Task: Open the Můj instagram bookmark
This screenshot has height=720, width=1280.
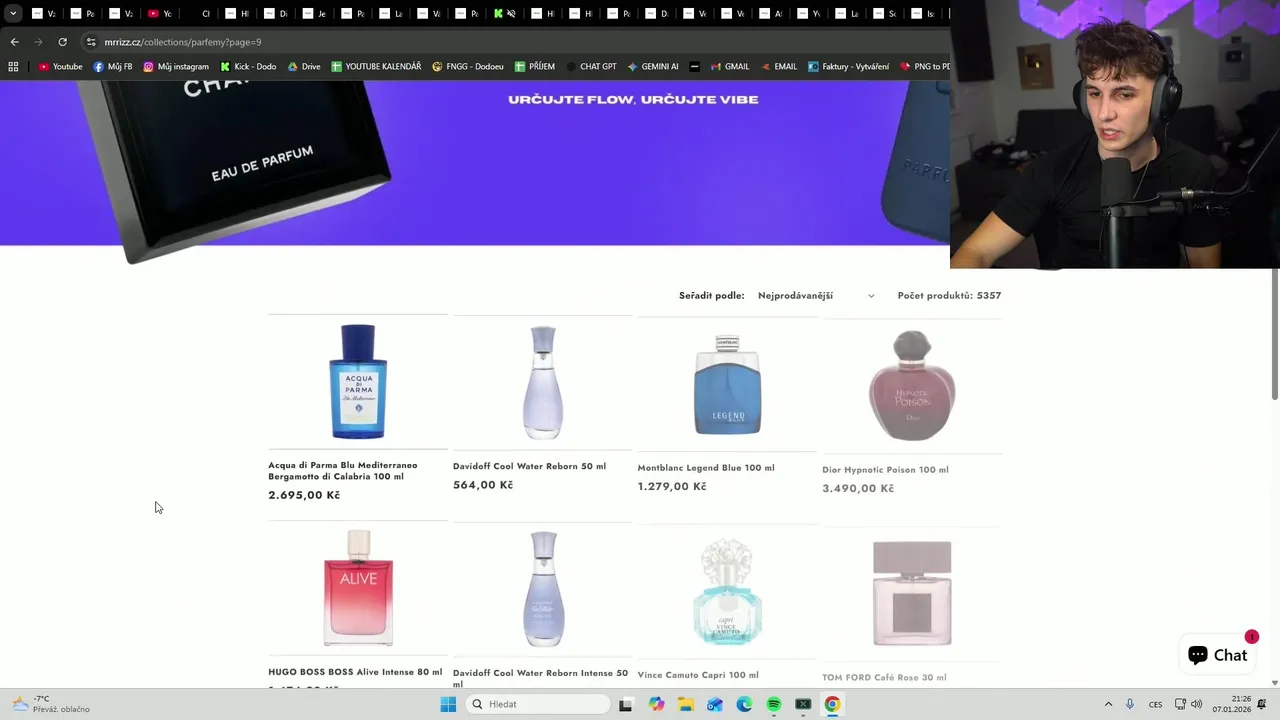Action: pyautogui.click(x=176, y=67)
